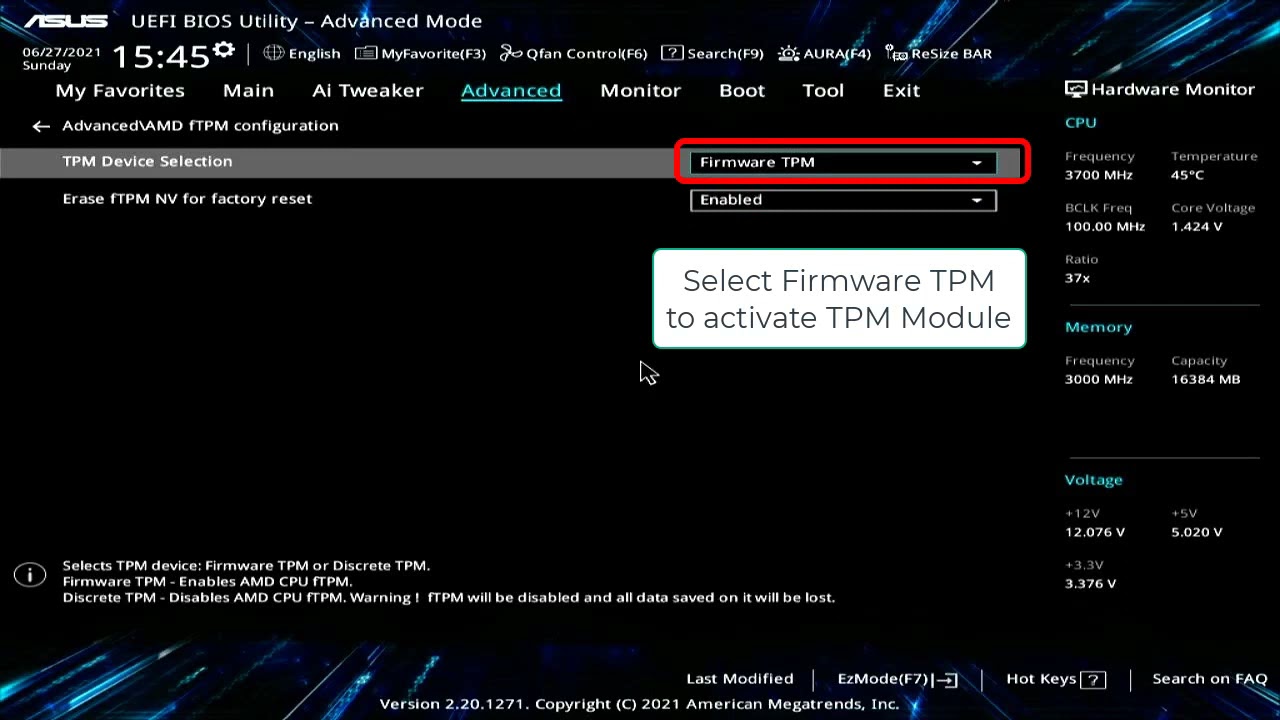The width and height of the screenshot is (1280, 720).
Task: Click the MyFavorite(F3) list icon
Action: coord(366,53)
